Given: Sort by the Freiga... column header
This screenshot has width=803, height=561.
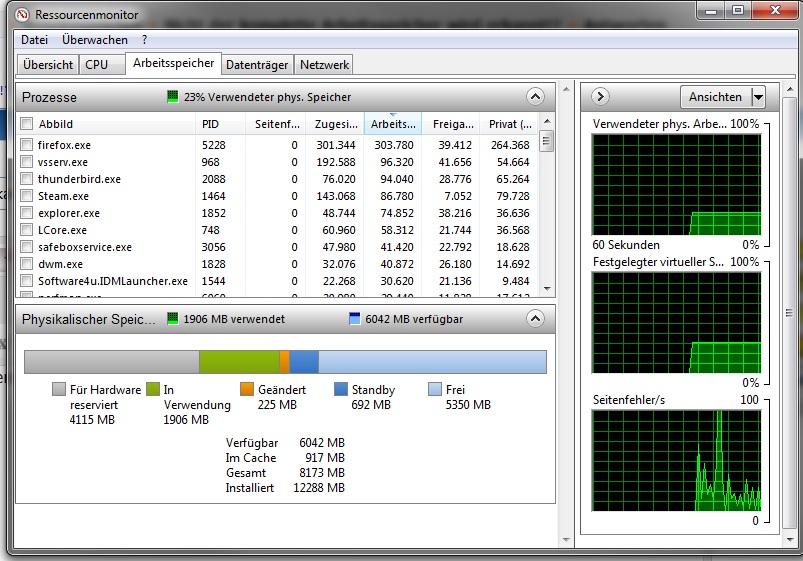Looking at the screenshot, I should pos(451,123).
